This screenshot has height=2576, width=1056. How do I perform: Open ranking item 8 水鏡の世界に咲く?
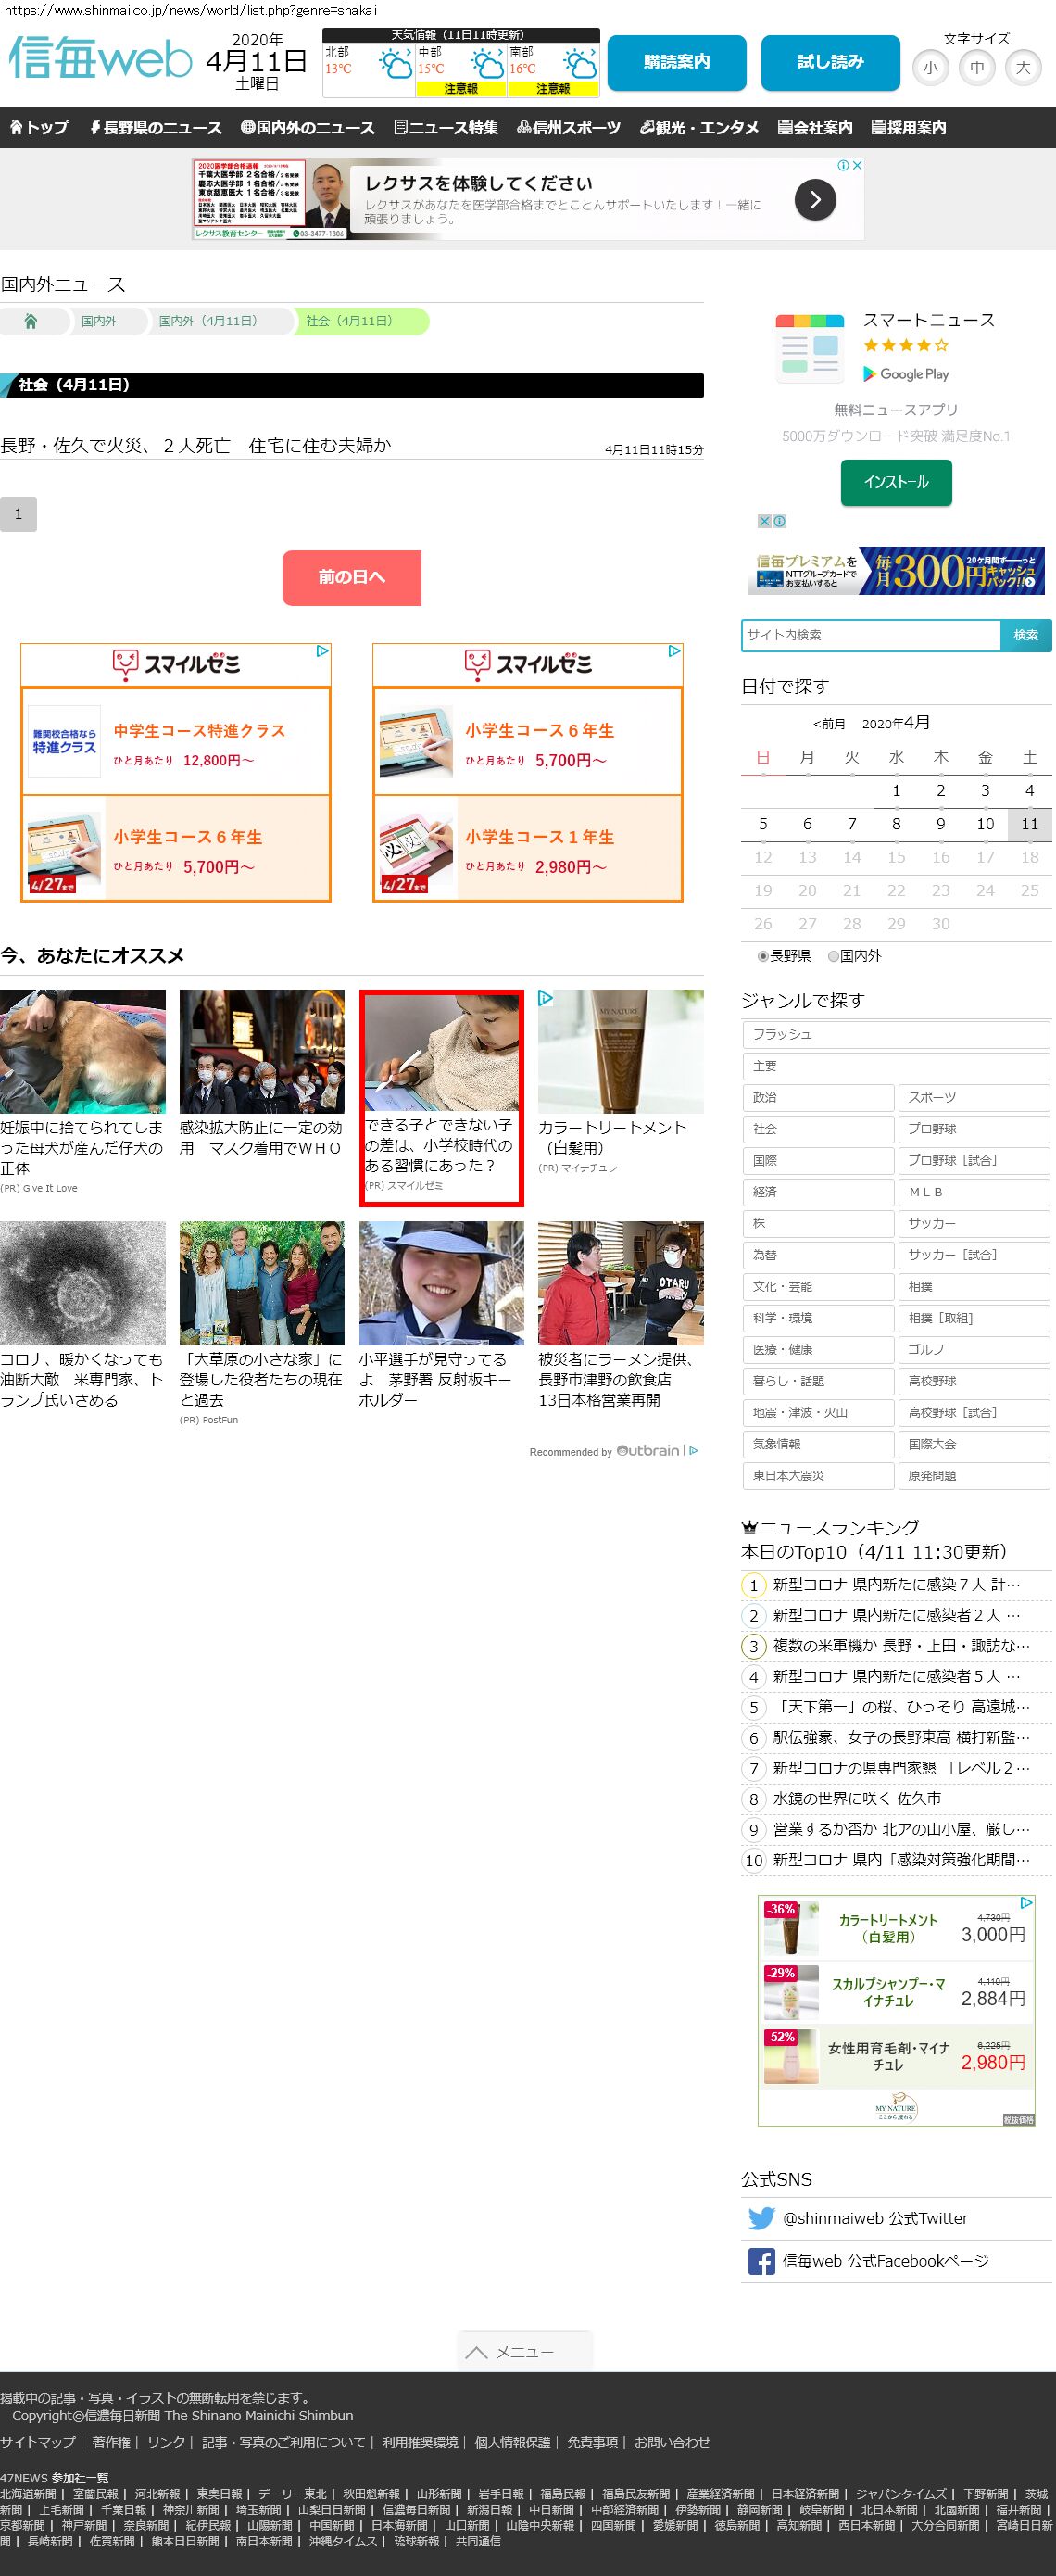(x=856, y=1798)
